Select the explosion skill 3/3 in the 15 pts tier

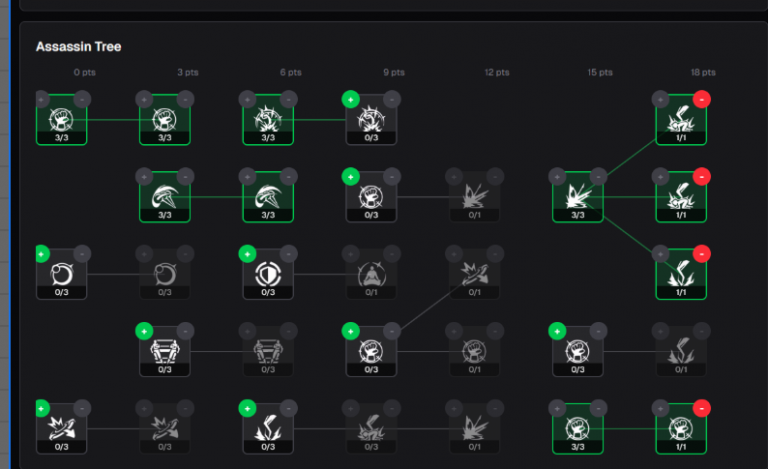point(578,197)
